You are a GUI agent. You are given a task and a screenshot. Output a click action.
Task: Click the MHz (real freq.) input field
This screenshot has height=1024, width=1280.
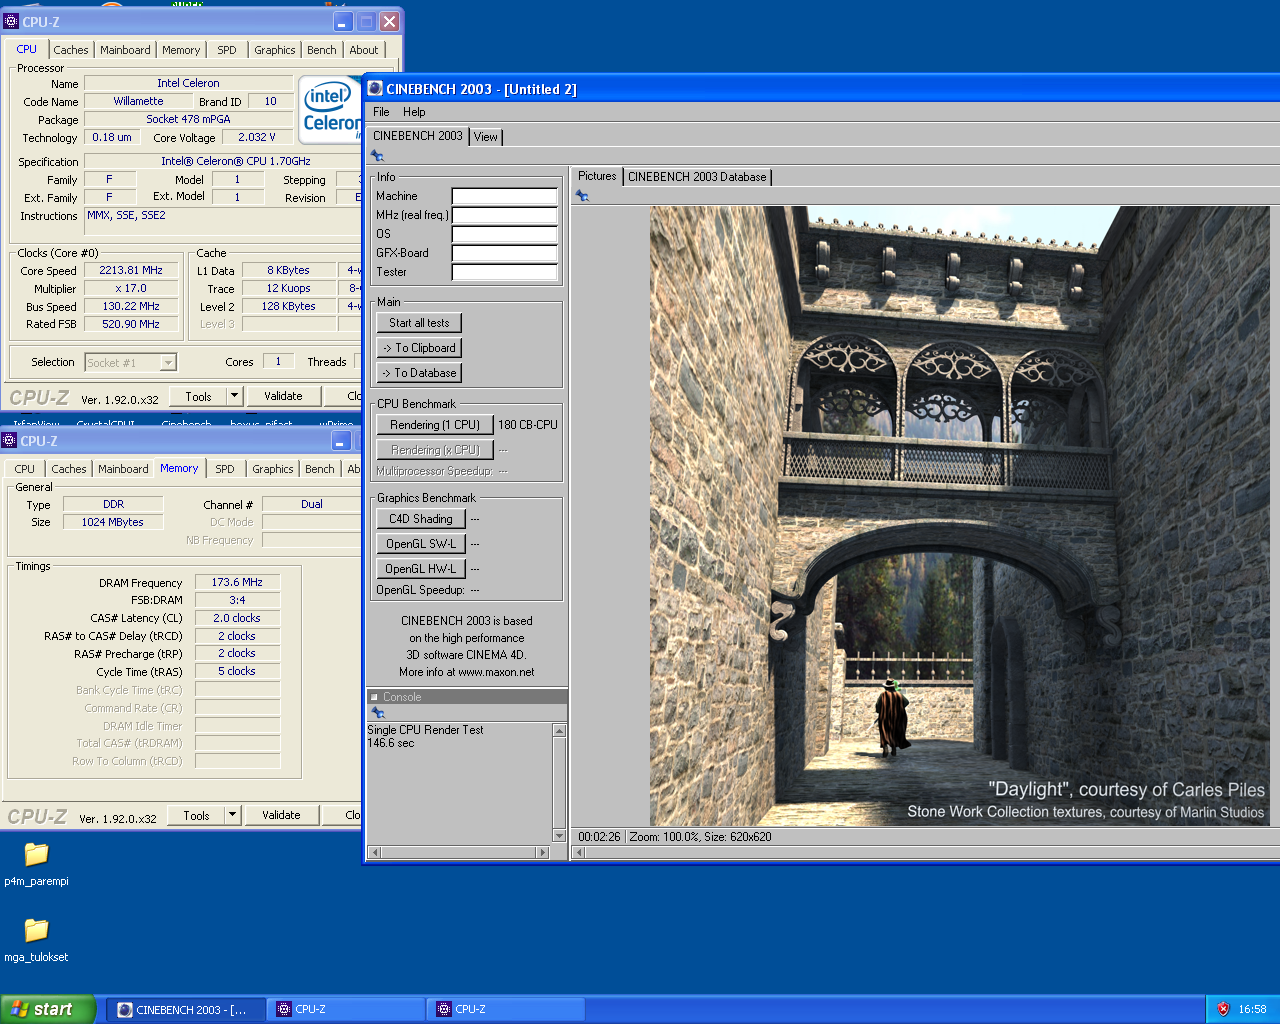click(505, 215)
